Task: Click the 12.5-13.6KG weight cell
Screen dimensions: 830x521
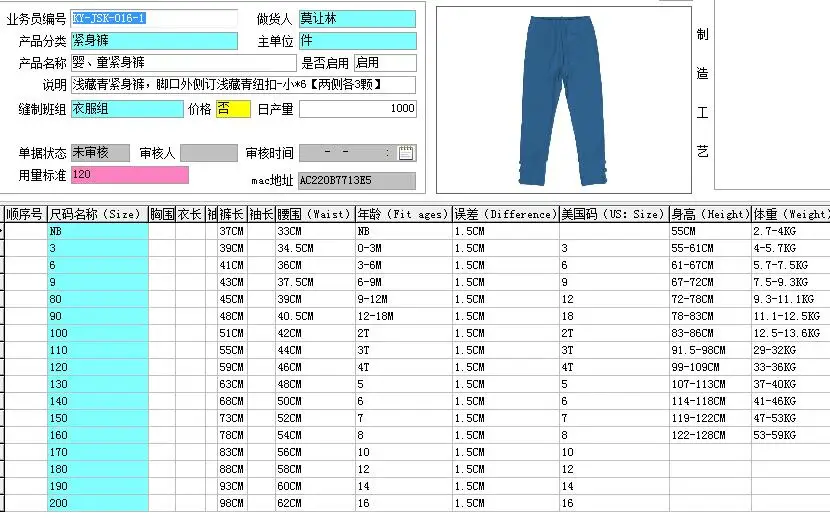Action: click(x=791, y=333)
